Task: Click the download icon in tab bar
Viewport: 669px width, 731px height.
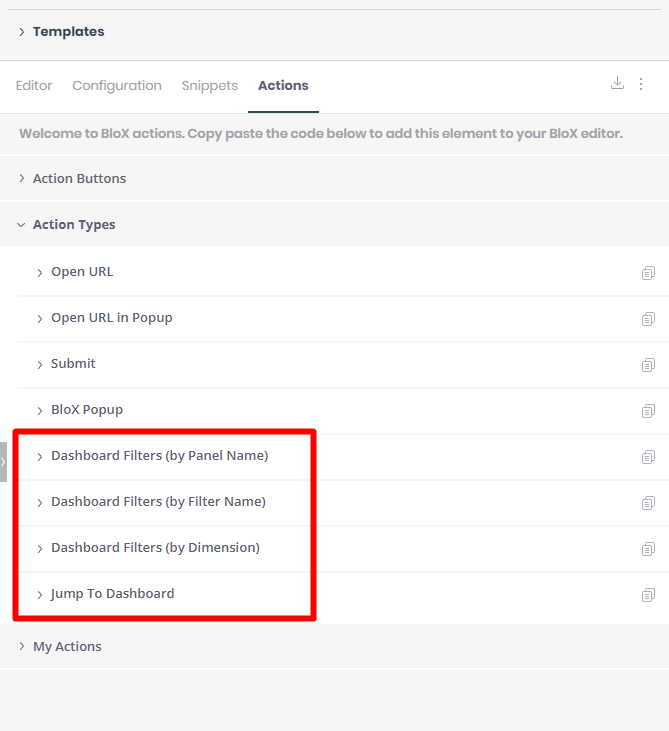Action: [x=617, y=83]
